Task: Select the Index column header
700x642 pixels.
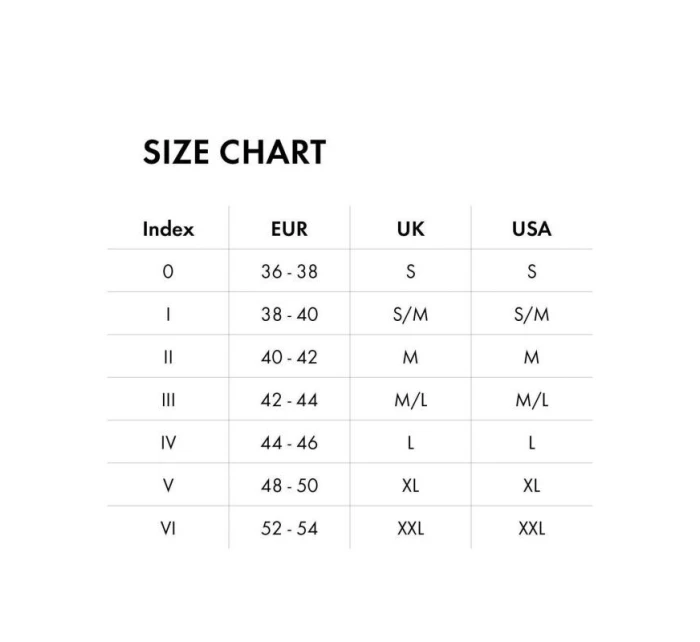Action: (168, 229)
